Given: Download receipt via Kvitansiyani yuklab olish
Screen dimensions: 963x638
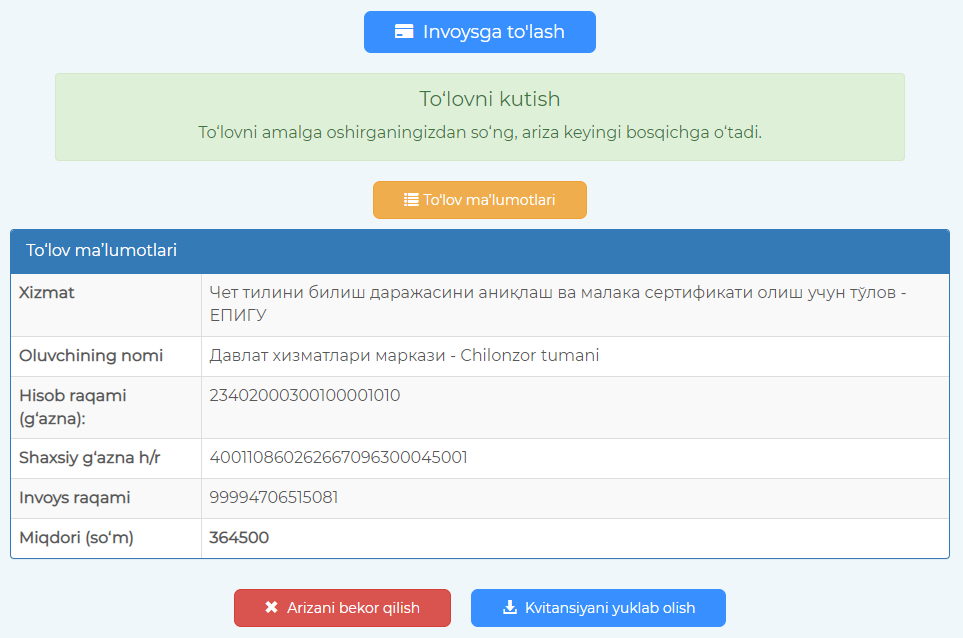Looking at the screenshot, I should point(598,607).
